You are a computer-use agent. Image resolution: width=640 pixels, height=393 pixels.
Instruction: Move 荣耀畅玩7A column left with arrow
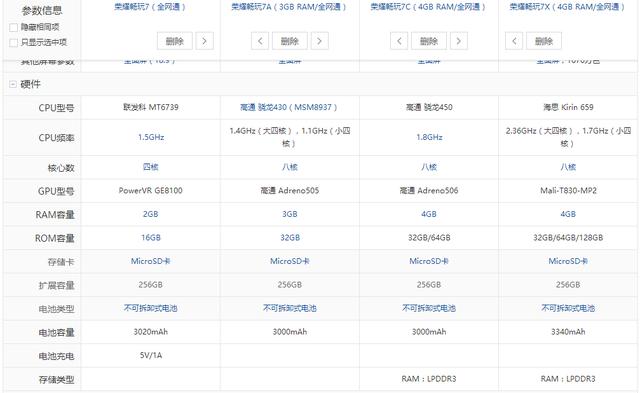pos(260,41)
